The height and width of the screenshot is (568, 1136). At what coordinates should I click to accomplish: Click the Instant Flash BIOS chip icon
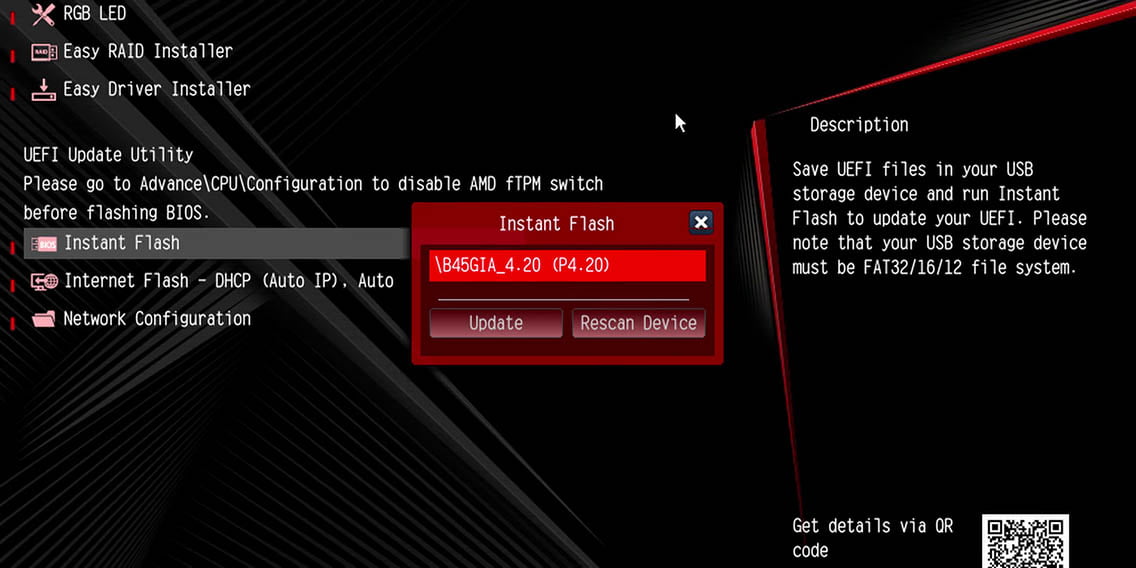44,243
